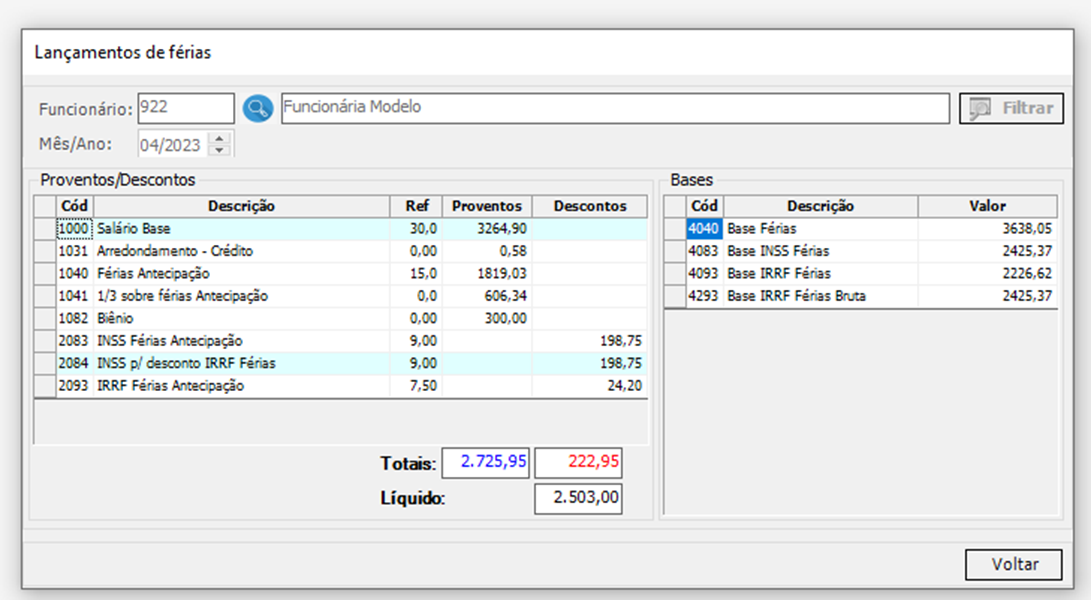Click the blue employee search magnifier icon
This screenshot has height=600, width=1091.
pos(257,109)
